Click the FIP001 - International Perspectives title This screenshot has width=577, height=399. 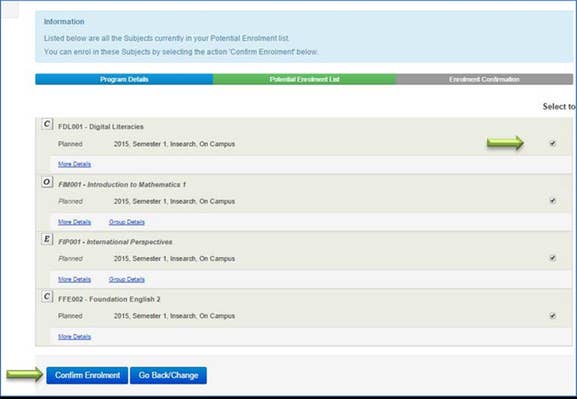point(115,242)
